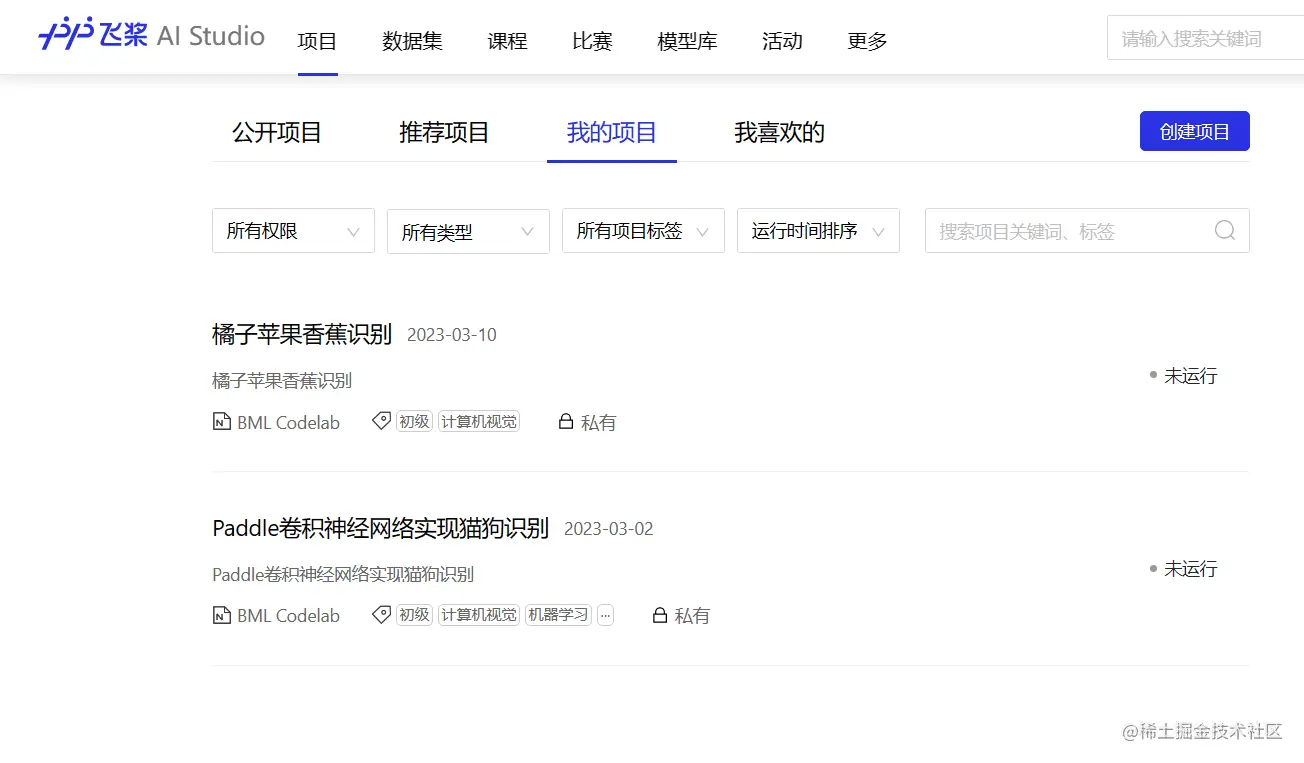
Task: Click the 计算机视觉 tag in 橘子苹果香蕉识别 row
Action: tap(479, 422)
